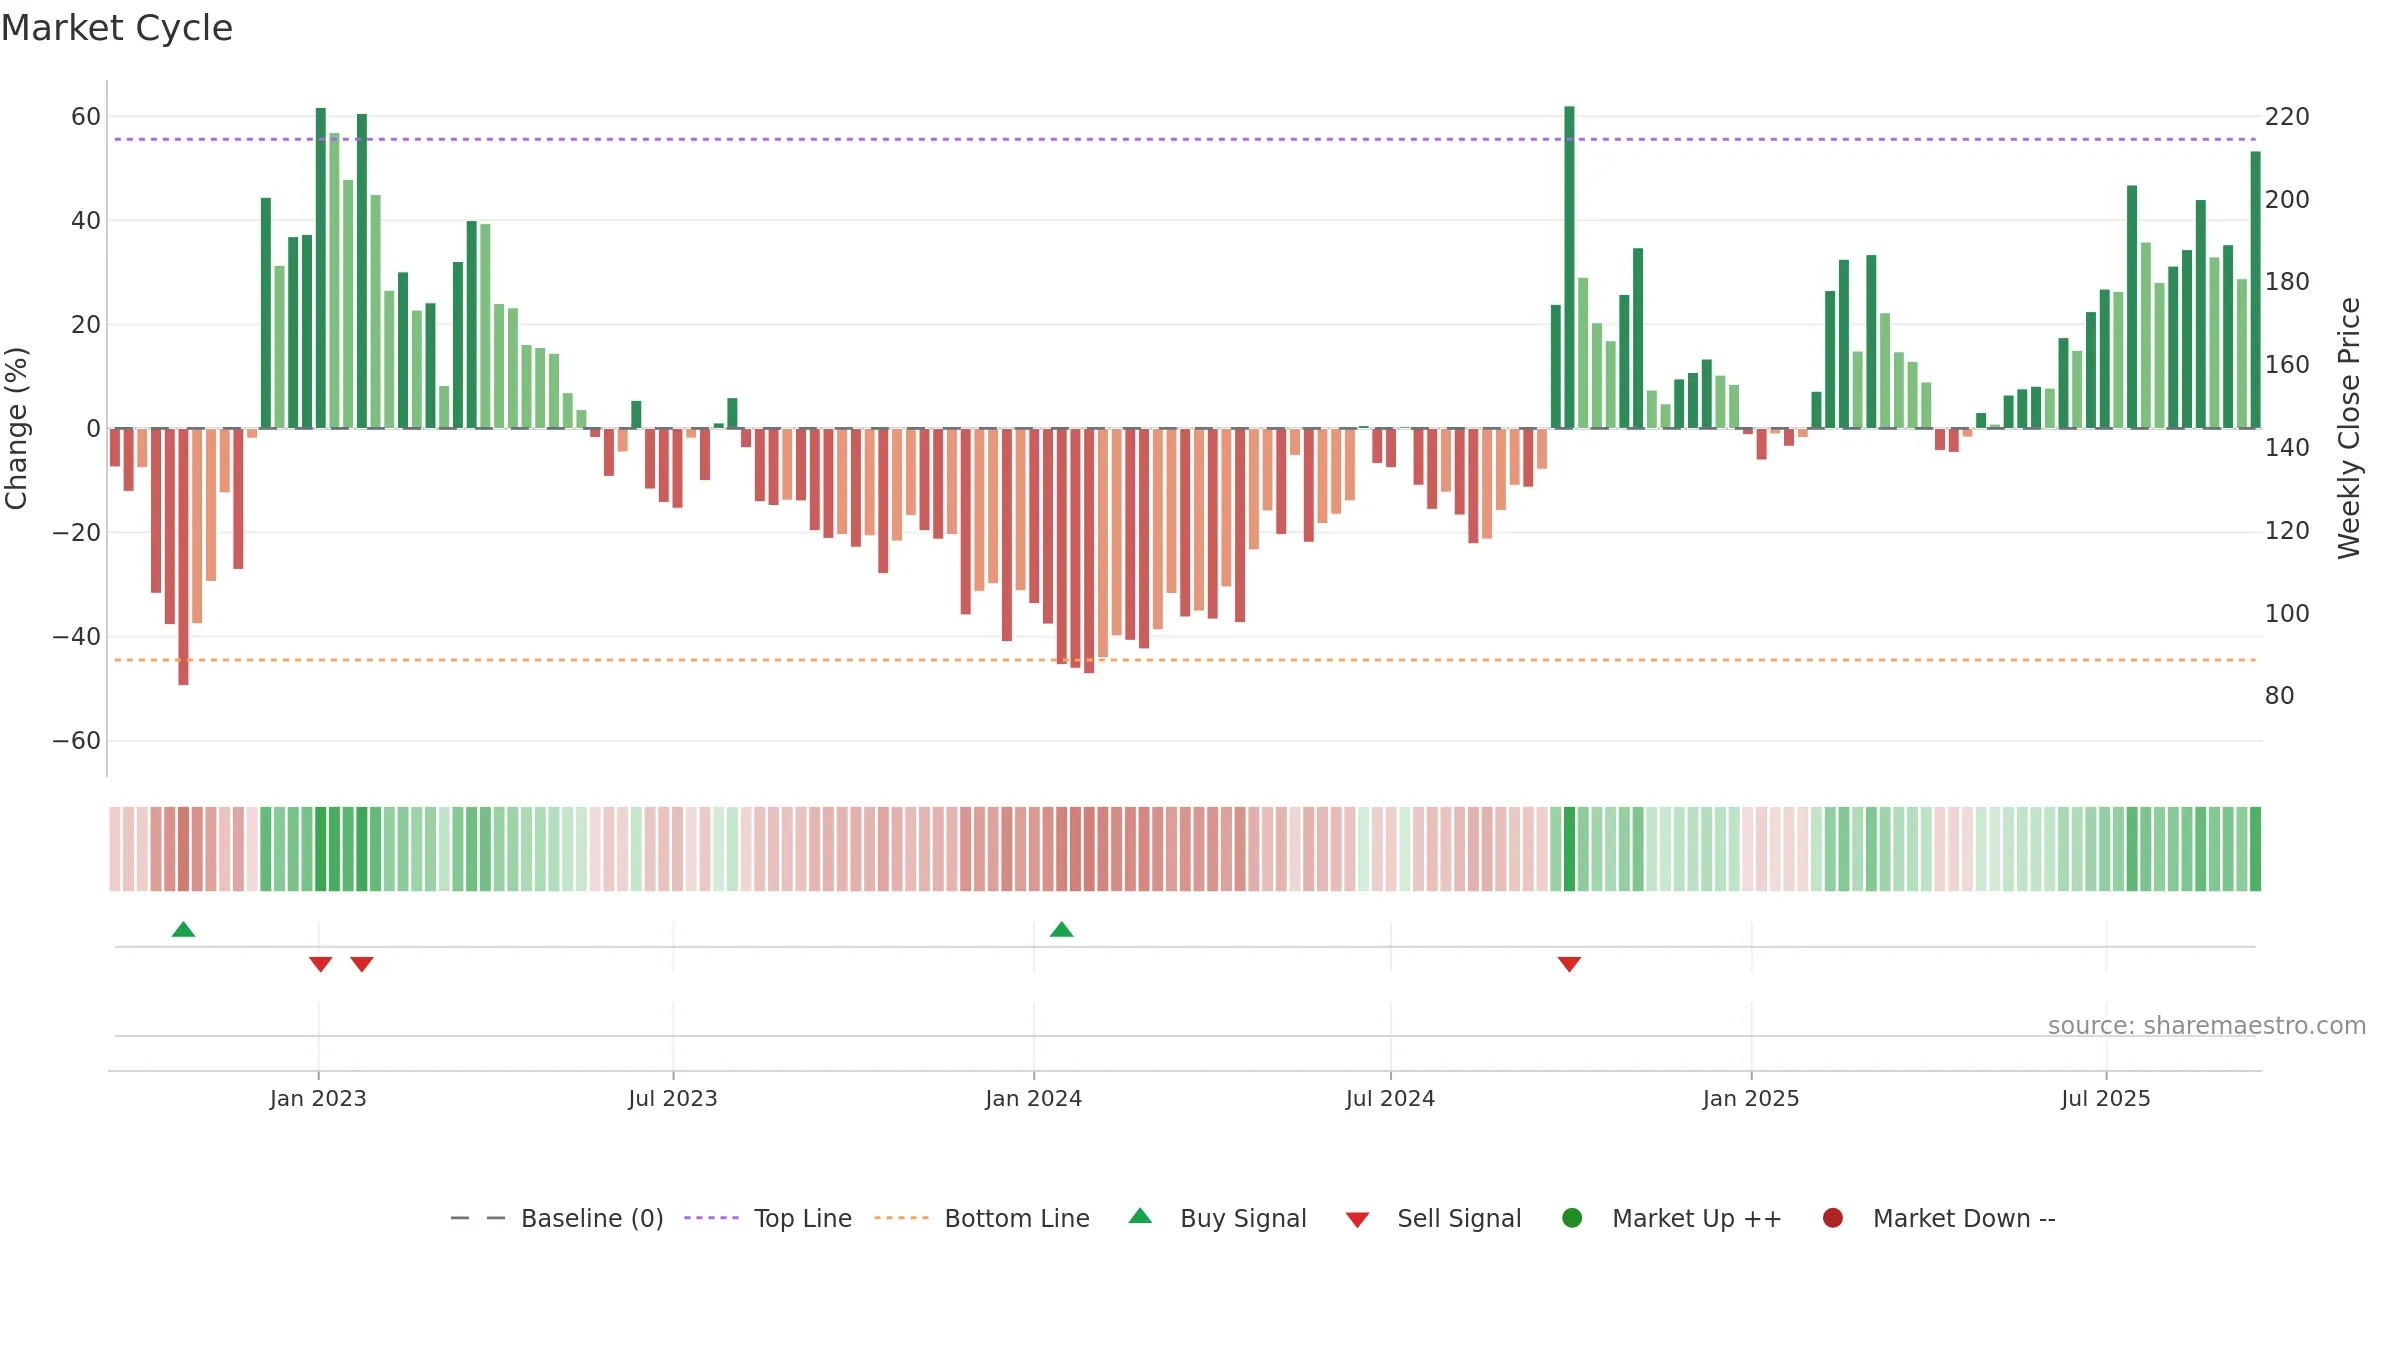The height and width of the screenshot is (1350, 2400).
Task: Click the Jan 2023 axis label
Action: [x=318, y=1099]
